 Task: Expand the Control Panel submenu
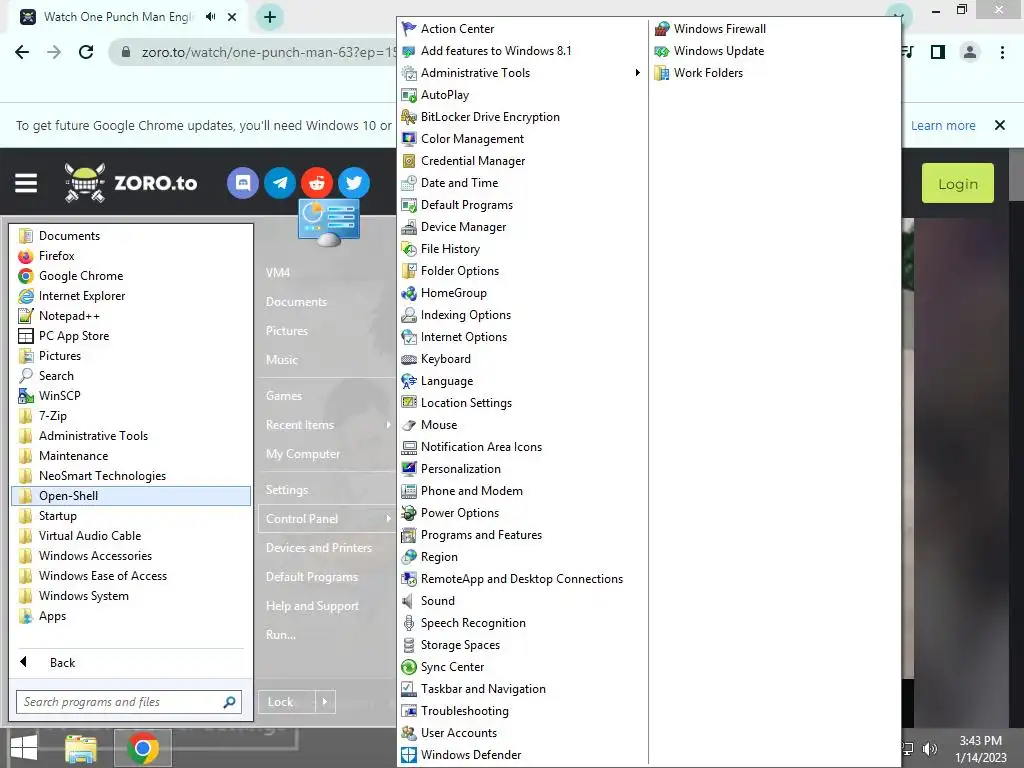tap(388, 519)
